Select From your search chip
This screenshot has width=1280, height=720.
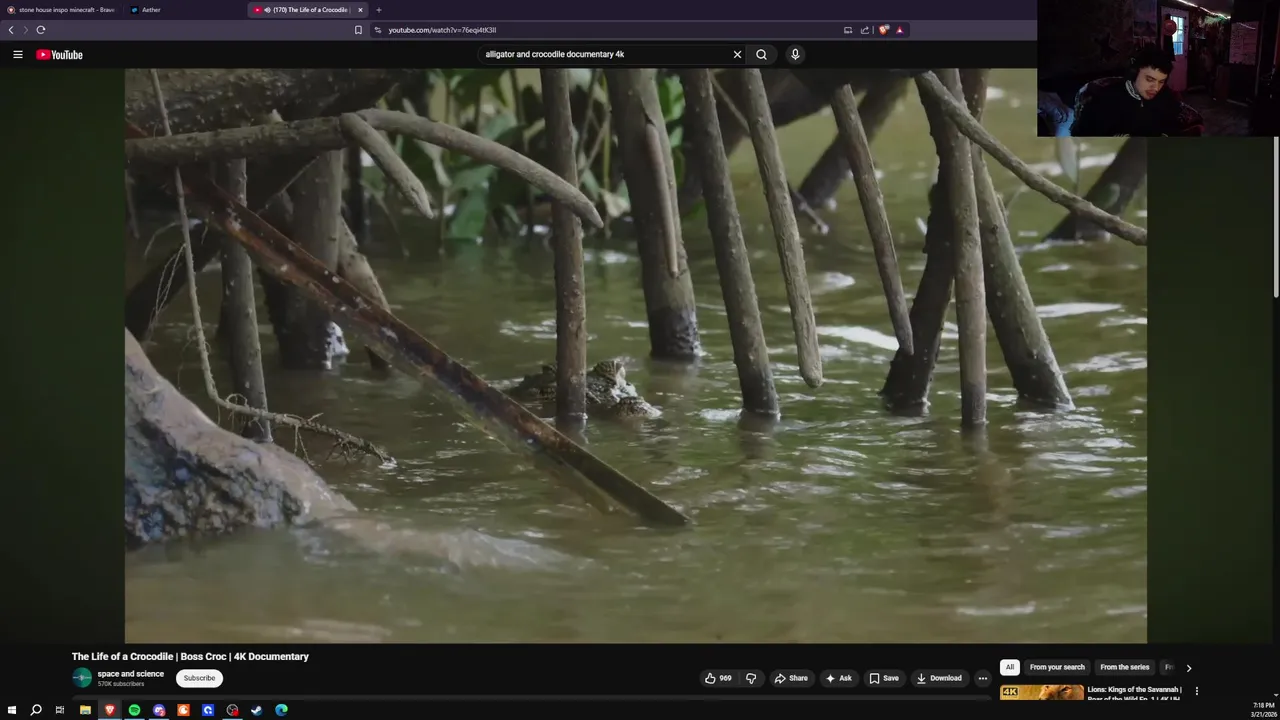[x=1057, y=667]
